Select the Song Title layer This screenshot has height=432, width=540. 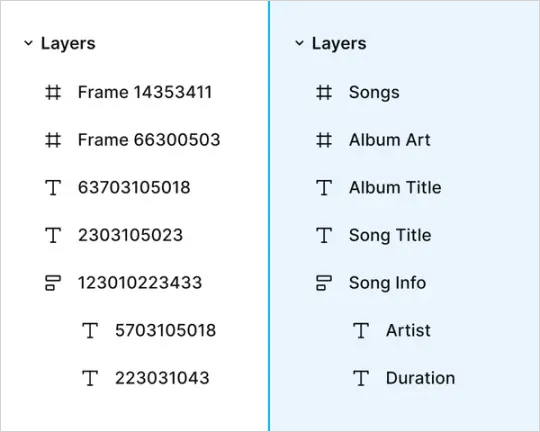tap(390, 236)
